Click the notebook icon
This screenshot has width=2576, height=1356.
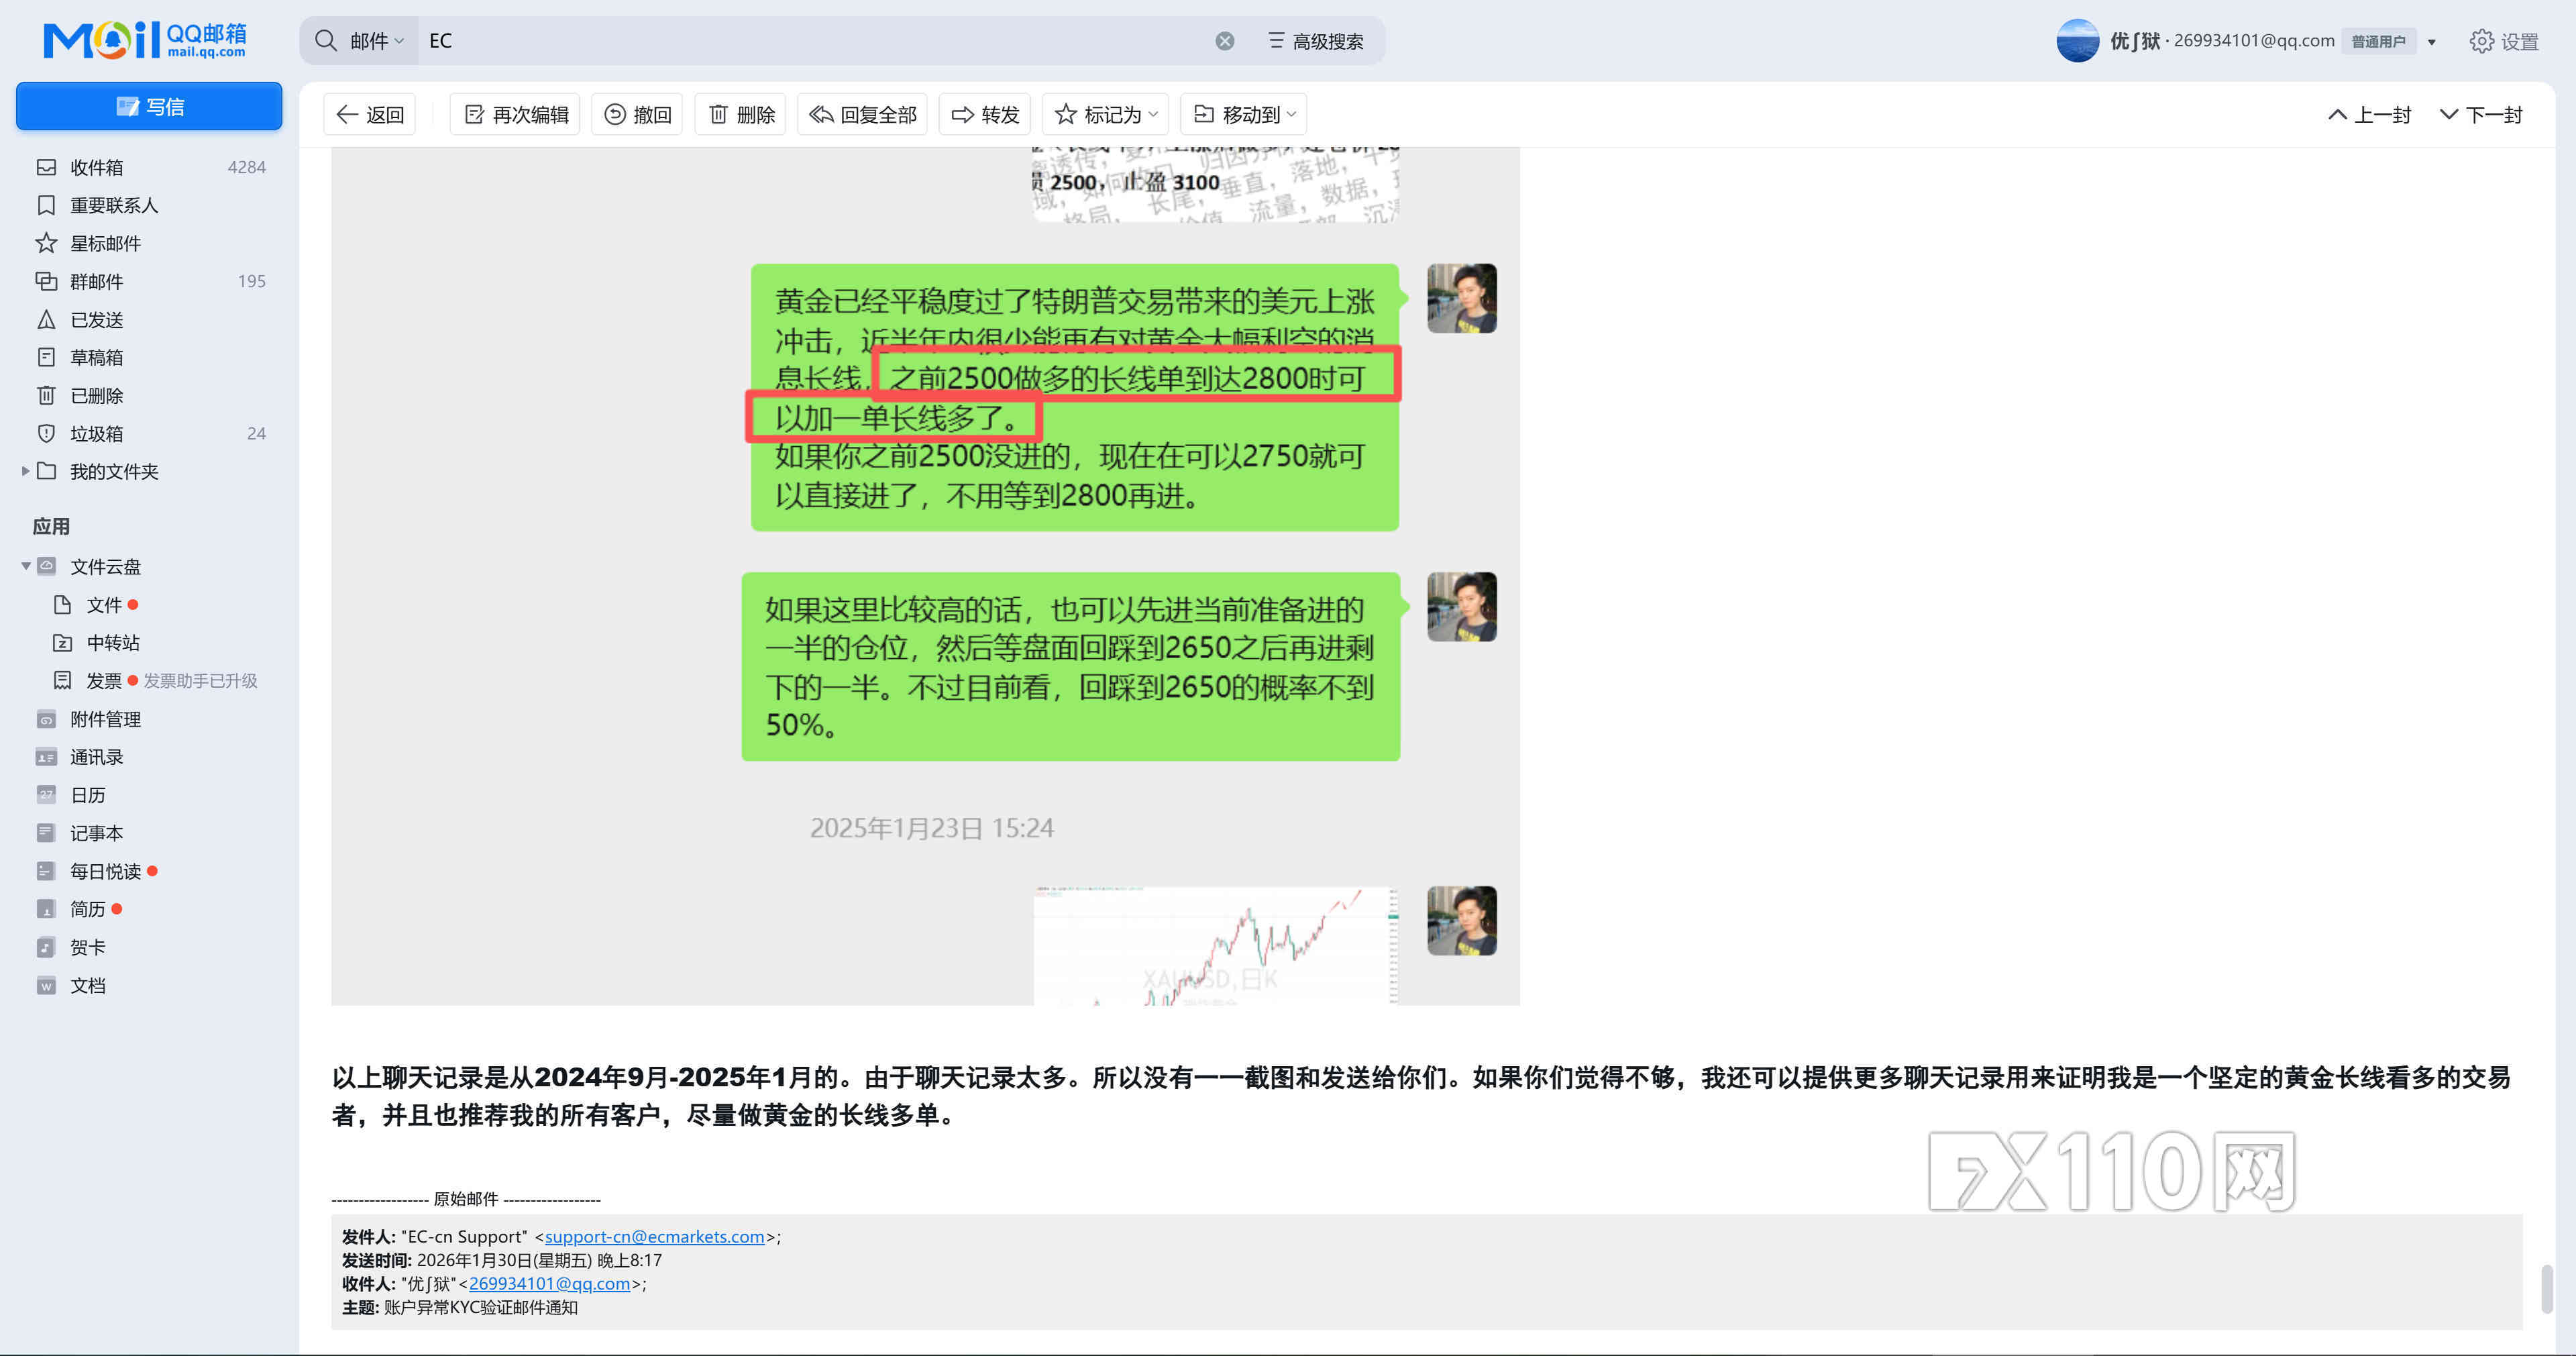[46, 833]
